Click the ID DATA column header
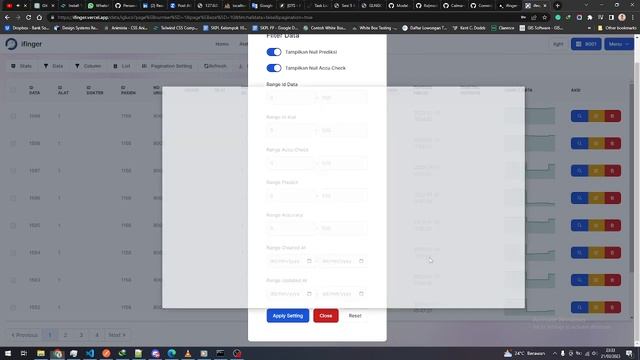Image resolution: width=640 pixels, height=360 pixels. (35, 90)
